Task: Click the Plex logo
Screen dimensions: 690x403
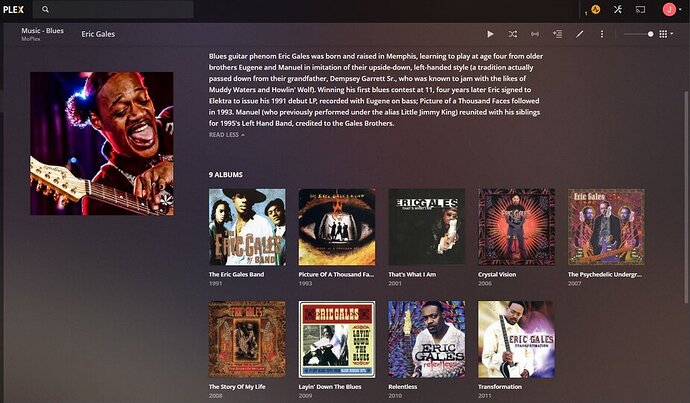Action: pos(13,9)
